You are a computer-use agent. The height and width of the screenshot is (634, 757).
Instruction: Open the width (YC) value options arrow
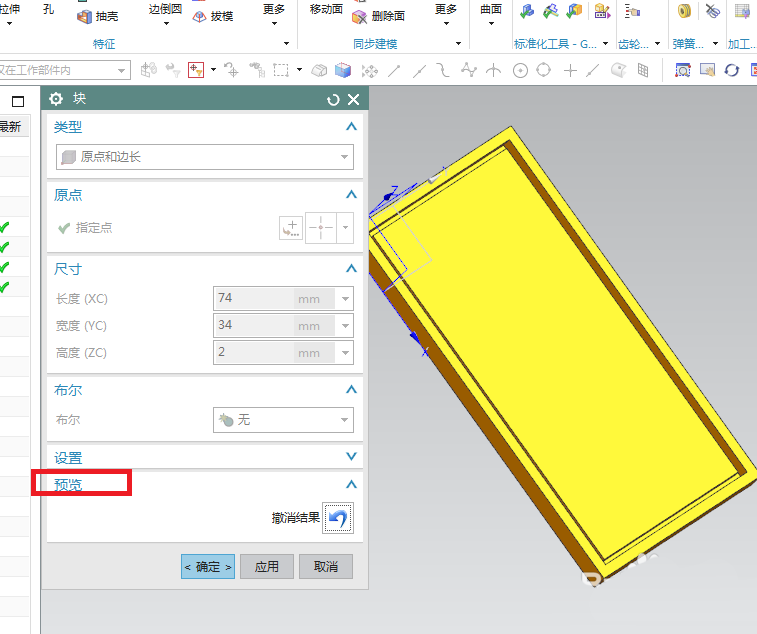346,326
